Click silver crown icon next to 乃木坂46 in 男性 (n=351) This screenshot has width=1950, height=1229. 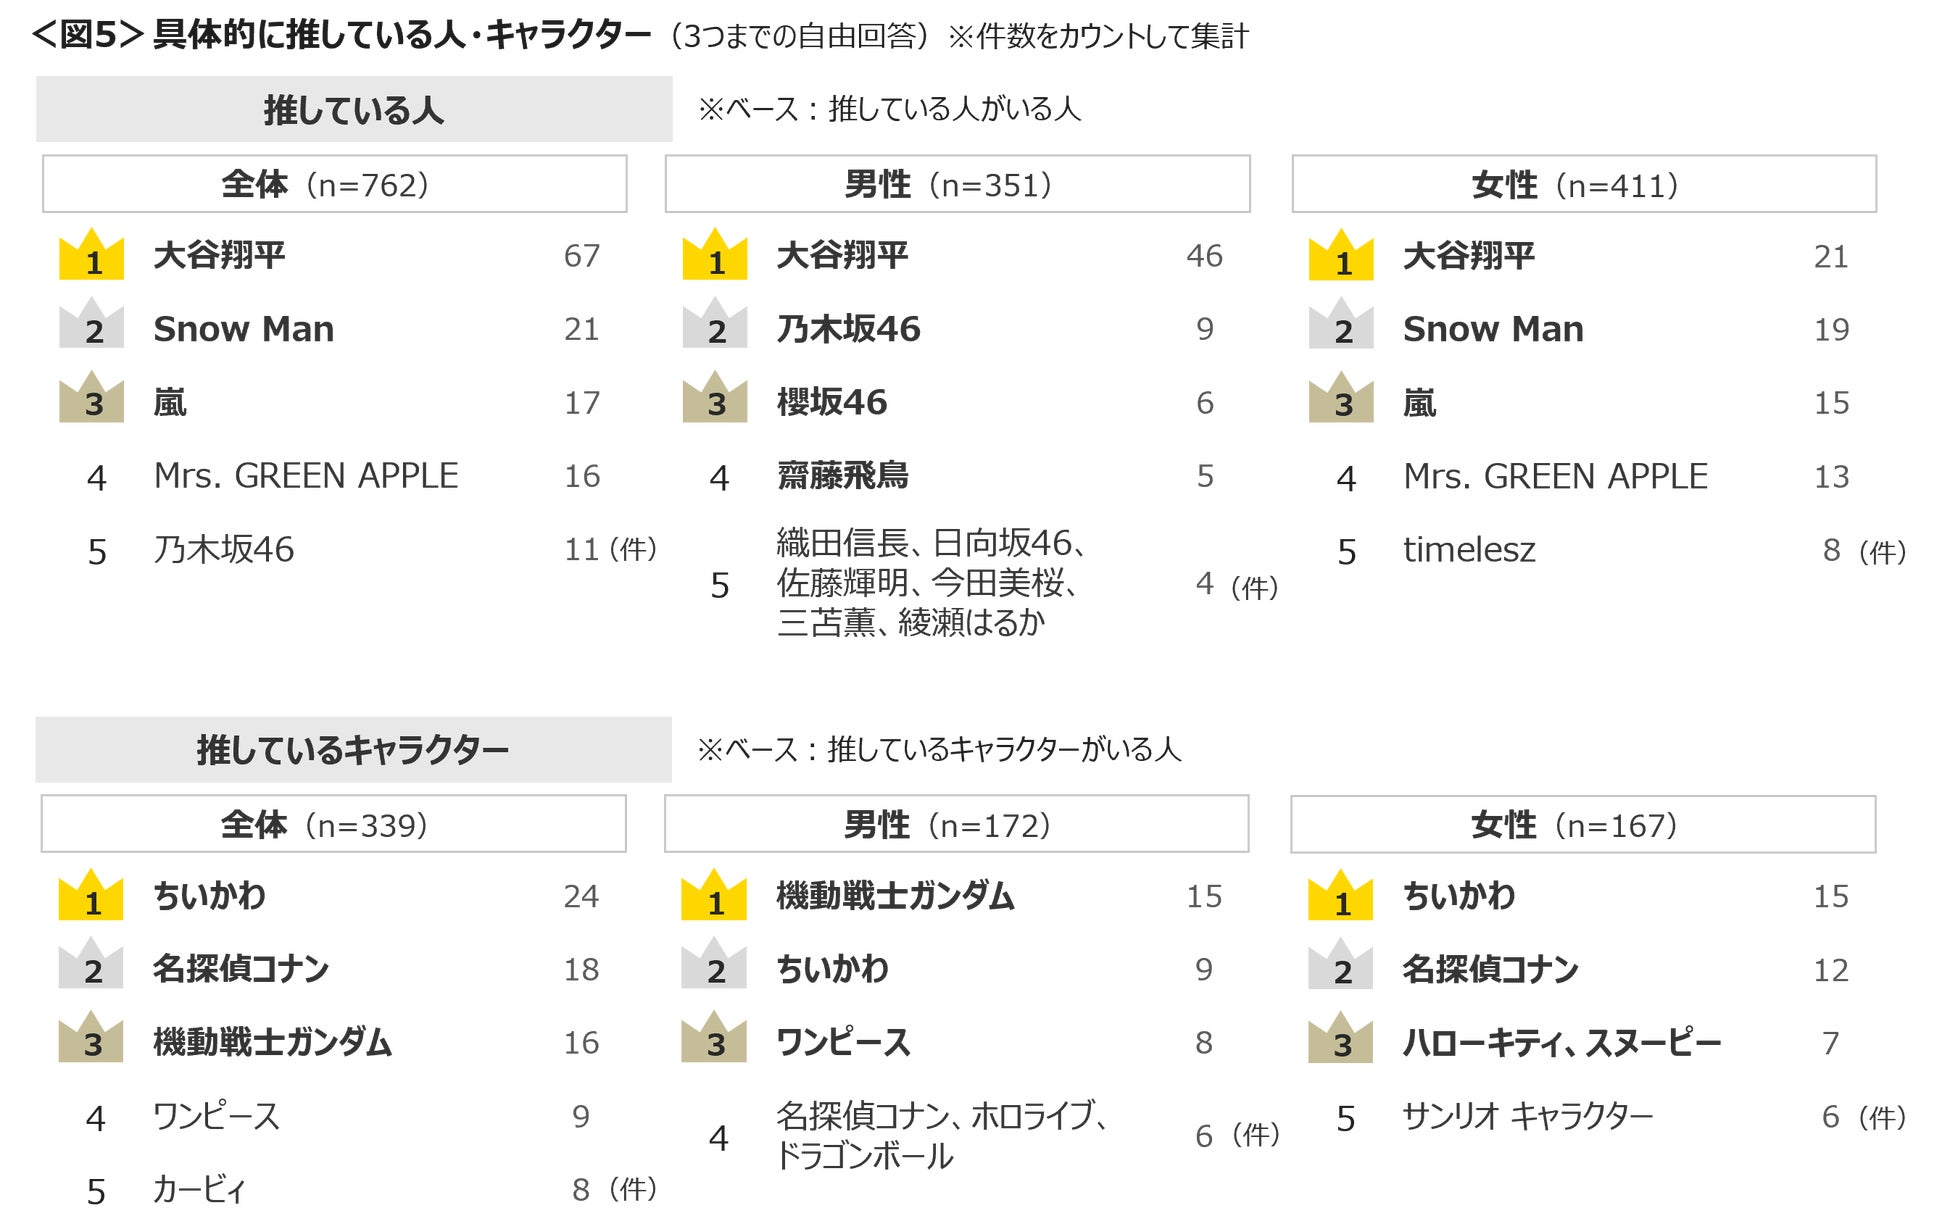click(x=715, y=325)
